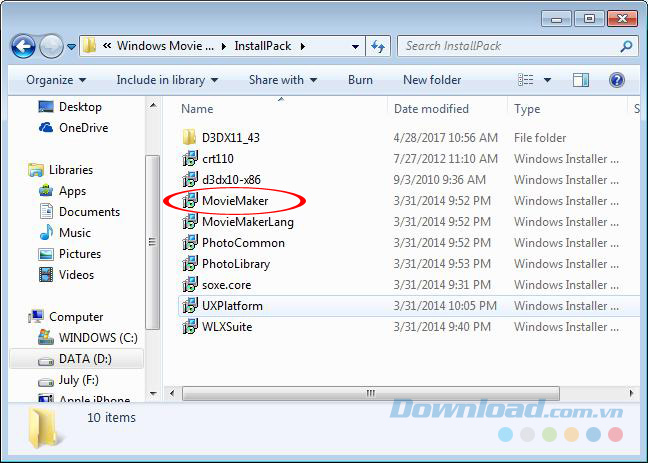The height and width of the screenshot is (463, 648).
Task: Open the Organize dropdown menu
Action: click(56, 80)
